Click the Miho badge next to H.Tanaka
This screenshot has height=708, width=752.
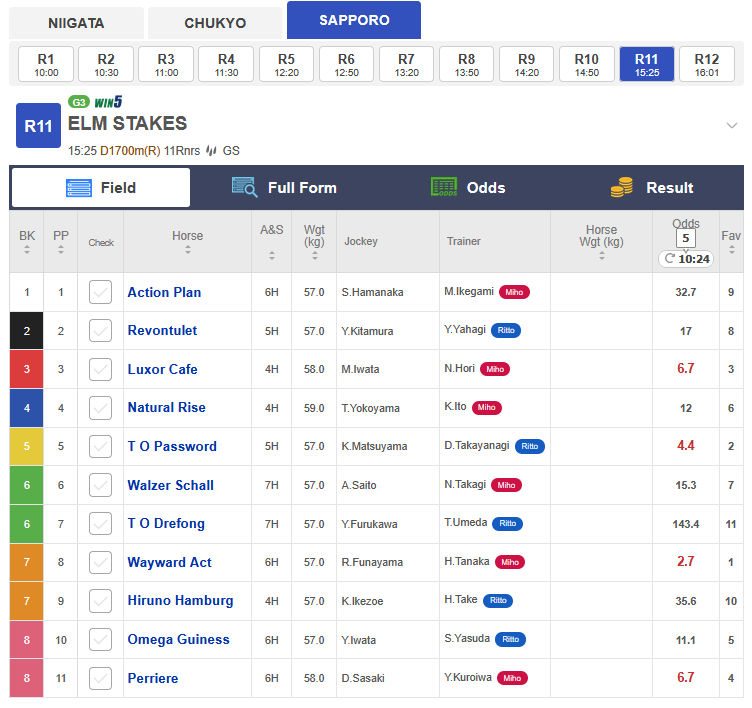tap(510, 562)
